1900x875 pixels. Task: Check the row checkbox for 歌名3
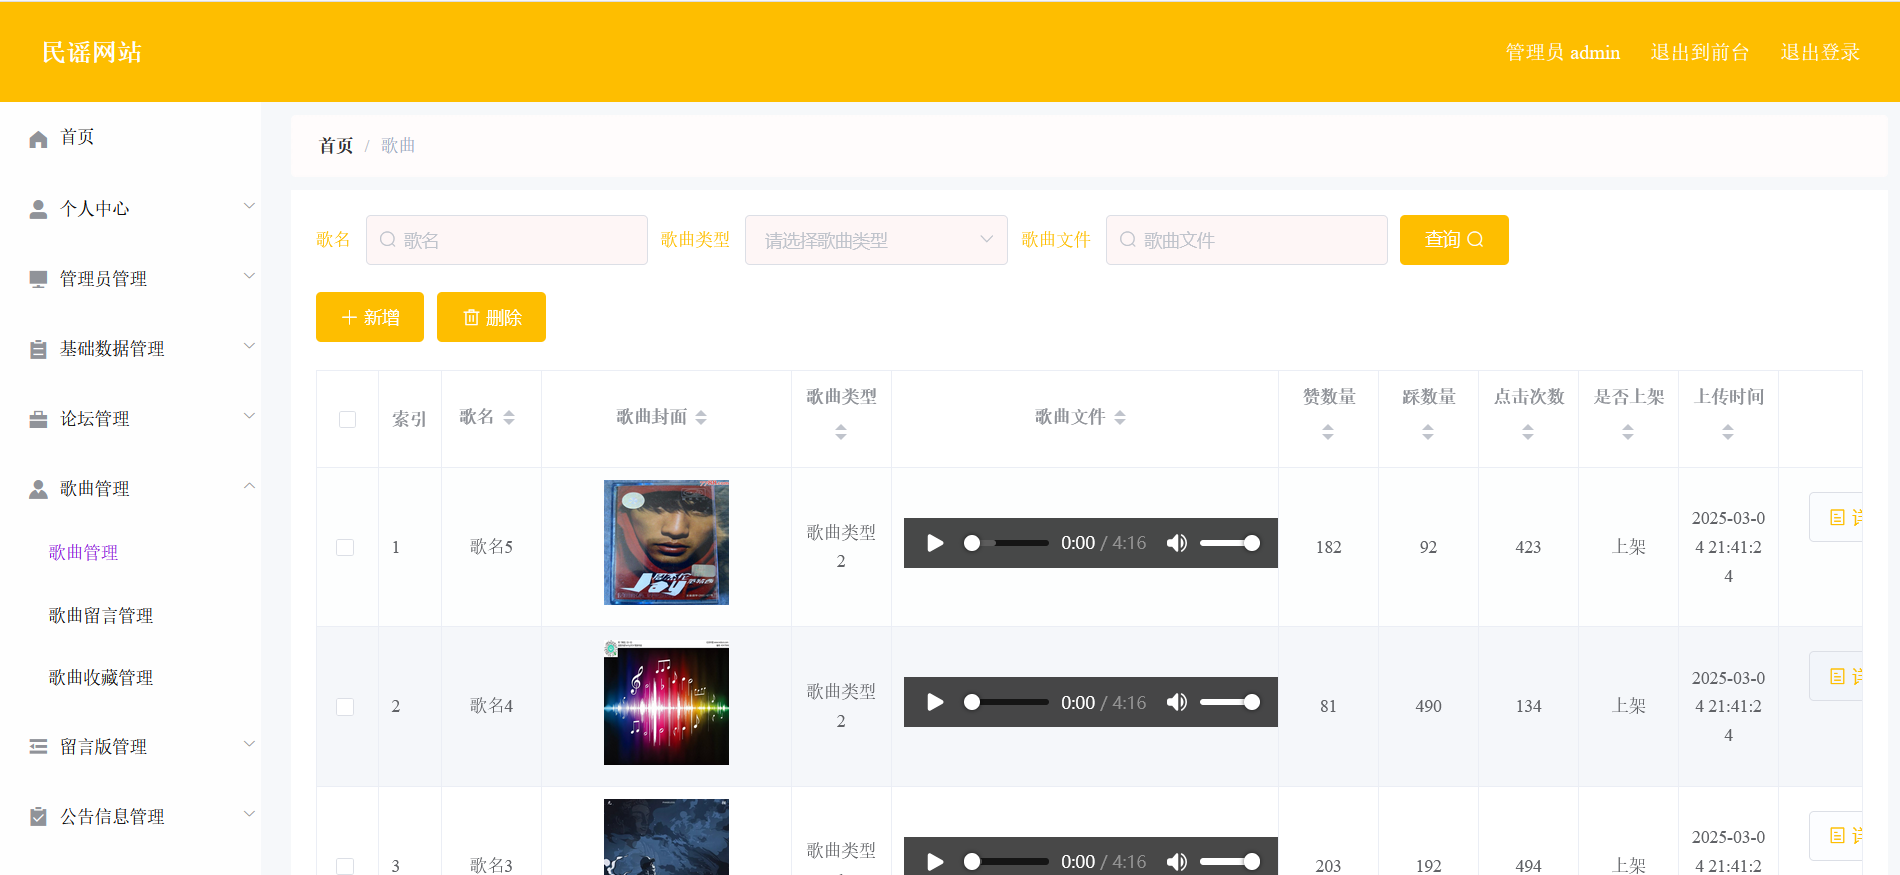point(345,866)
